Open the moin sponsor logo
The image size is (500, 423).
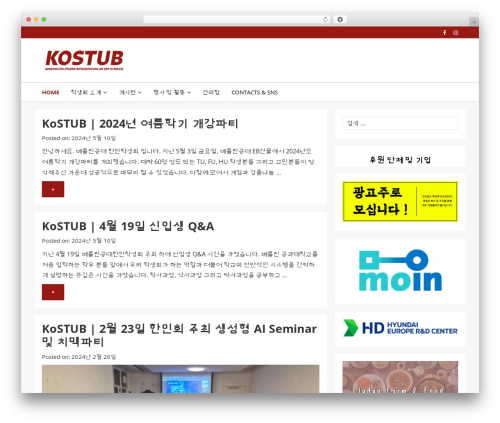[400, 271]
